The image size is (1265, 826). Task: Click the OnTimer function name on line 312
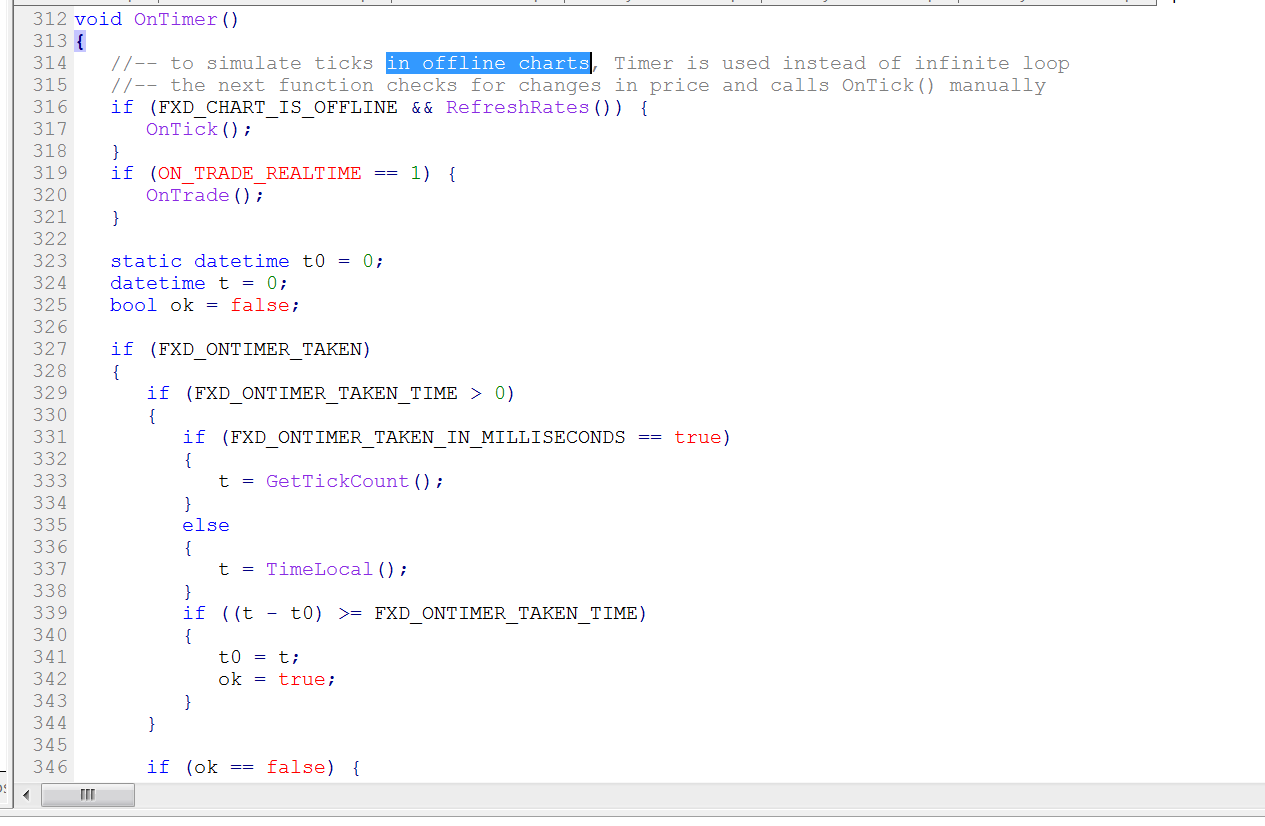pyautogui.click(x=175, y=19)
